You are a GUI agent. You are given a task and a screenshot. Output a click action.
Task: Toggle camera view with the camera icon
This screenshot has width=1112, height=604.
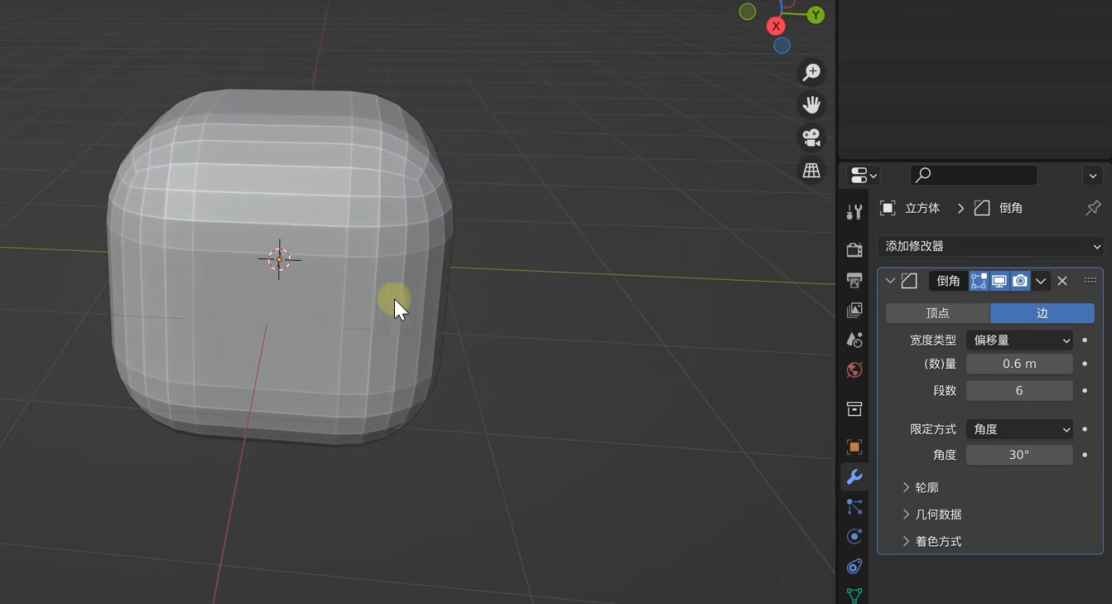[811, 138]
